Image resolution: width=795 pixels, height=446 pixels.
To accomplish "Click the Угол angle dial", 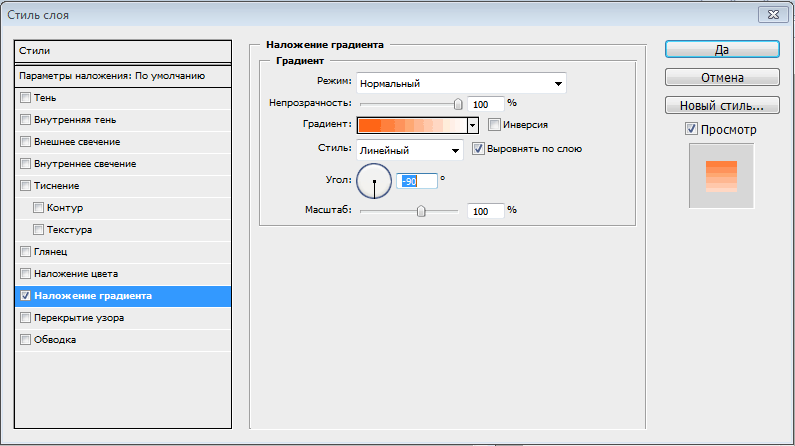I will tap(374, 181).
